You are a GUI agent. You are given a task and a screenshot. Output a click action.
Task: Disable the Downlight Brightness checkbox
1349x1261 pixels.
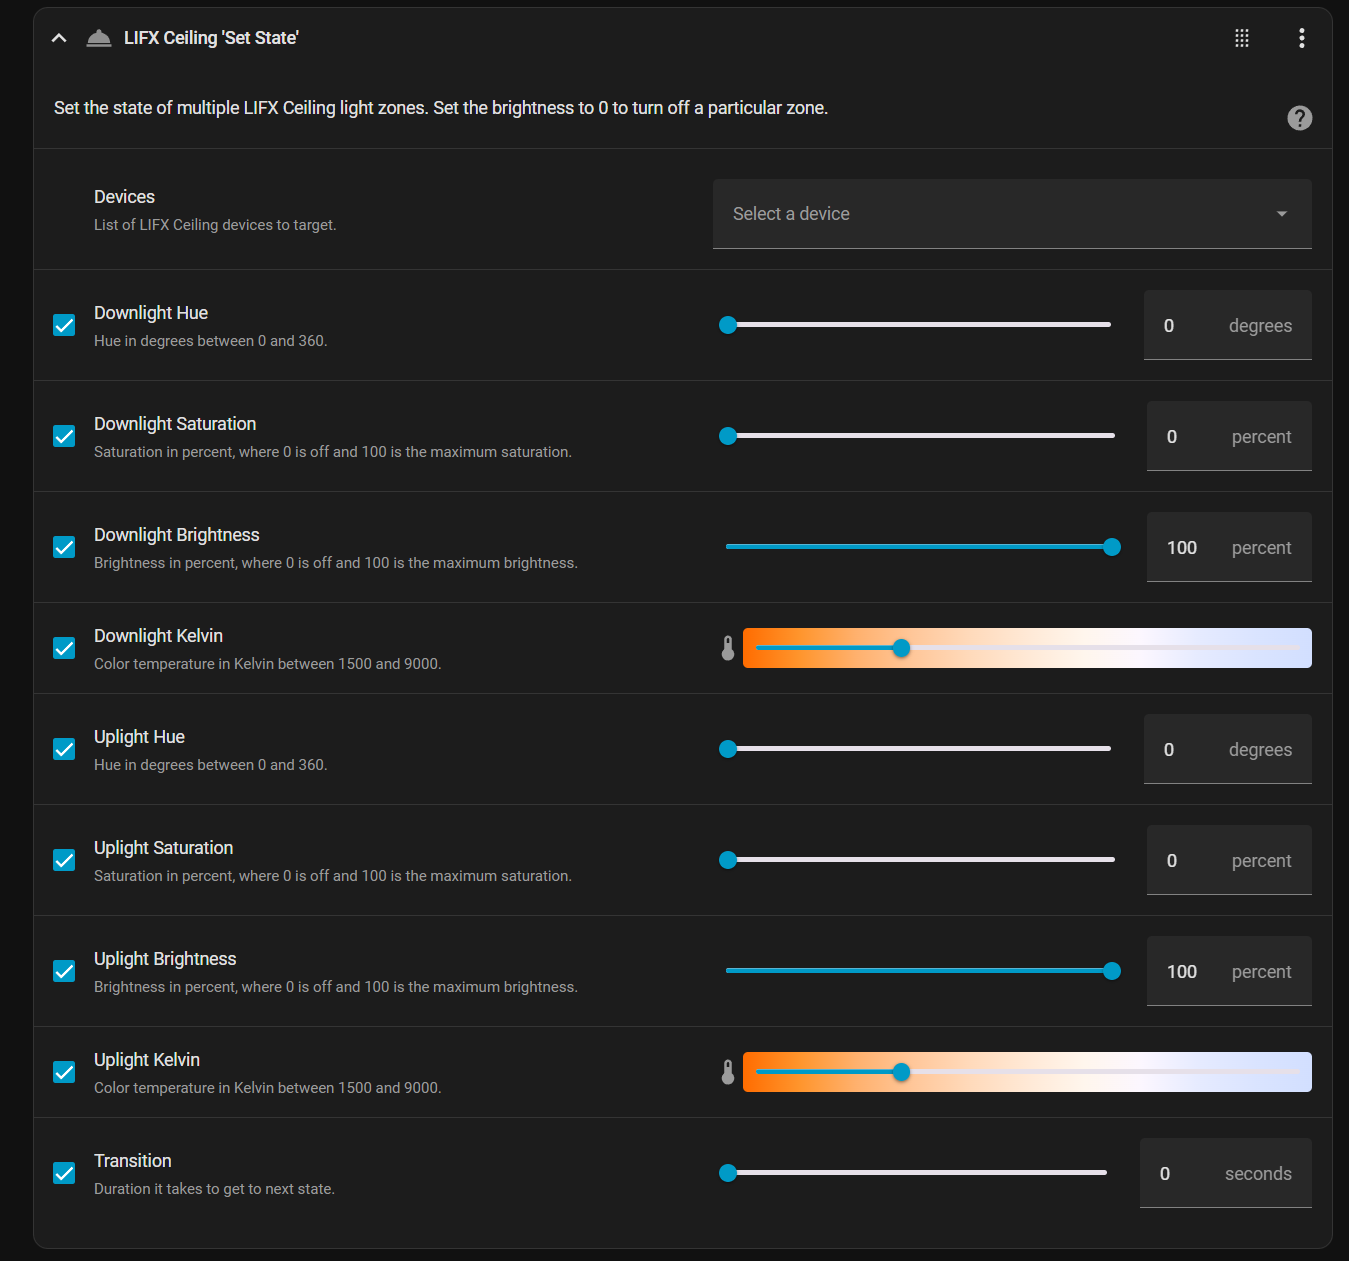click(64, 548)
